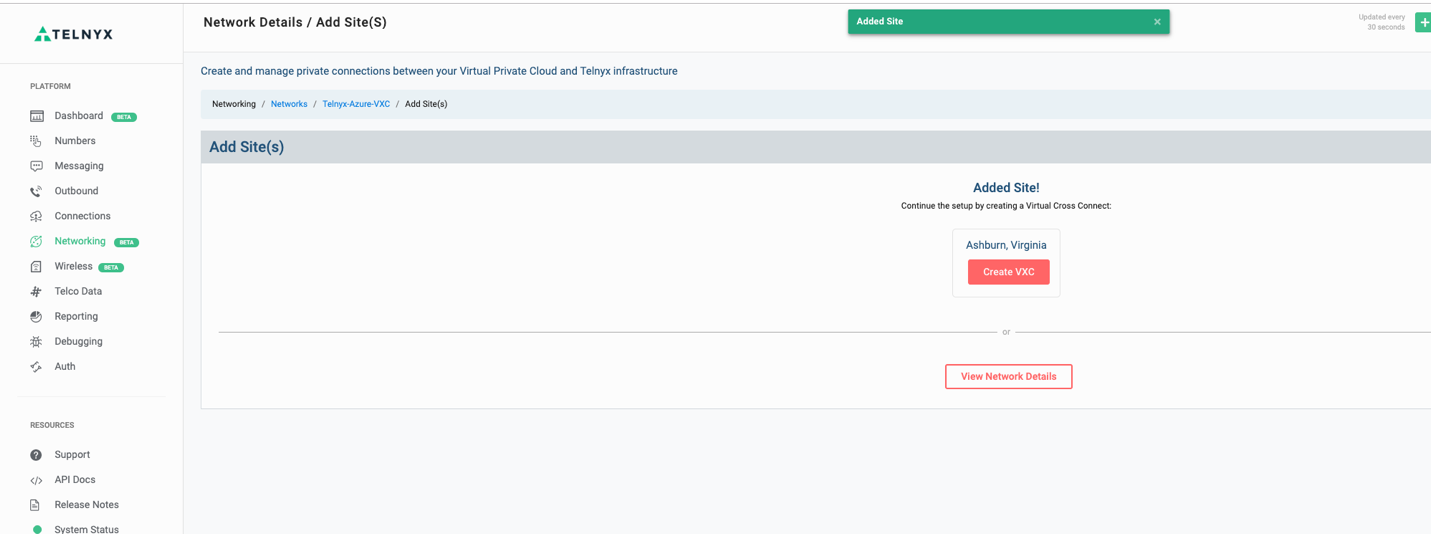Click the Continue the setup instruction text

(1006, 206)
